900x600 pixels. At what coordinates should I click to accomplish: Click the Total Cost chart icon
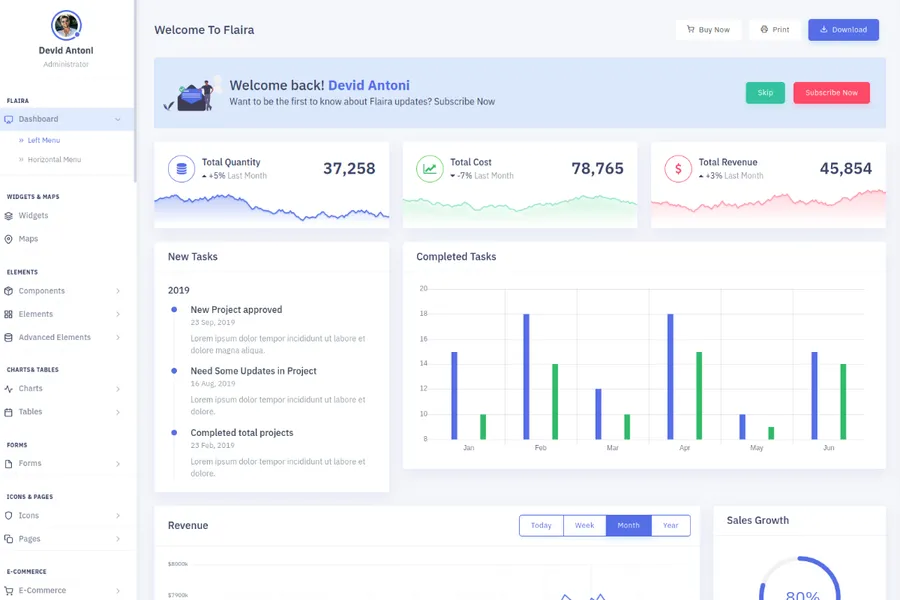point(429,169)
